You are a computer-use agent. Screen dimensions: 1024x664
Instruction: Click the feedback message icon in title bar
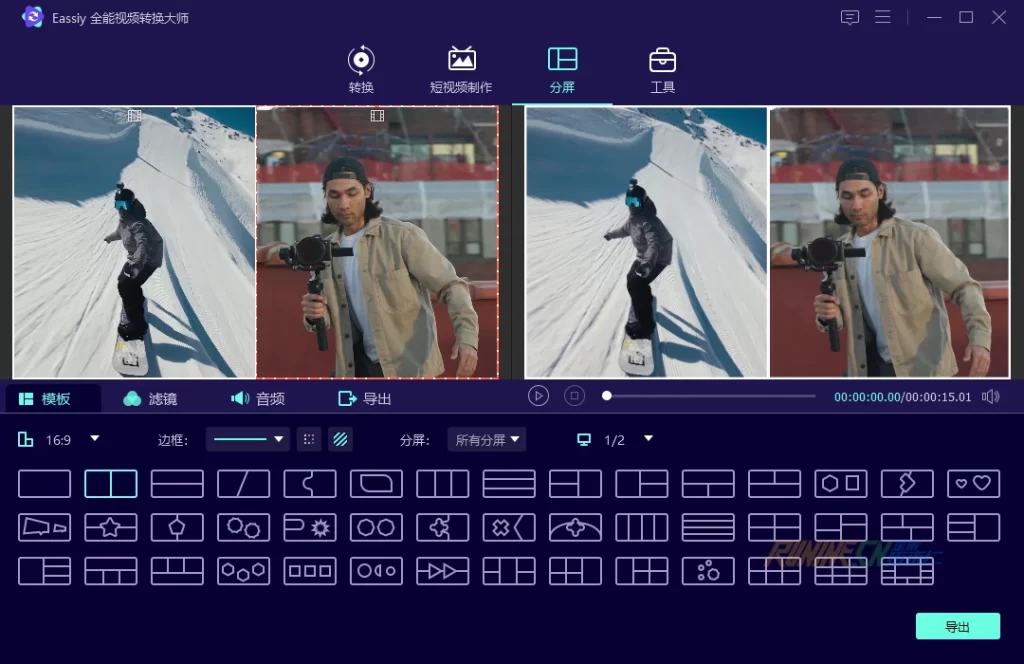[x=850, y=17]
